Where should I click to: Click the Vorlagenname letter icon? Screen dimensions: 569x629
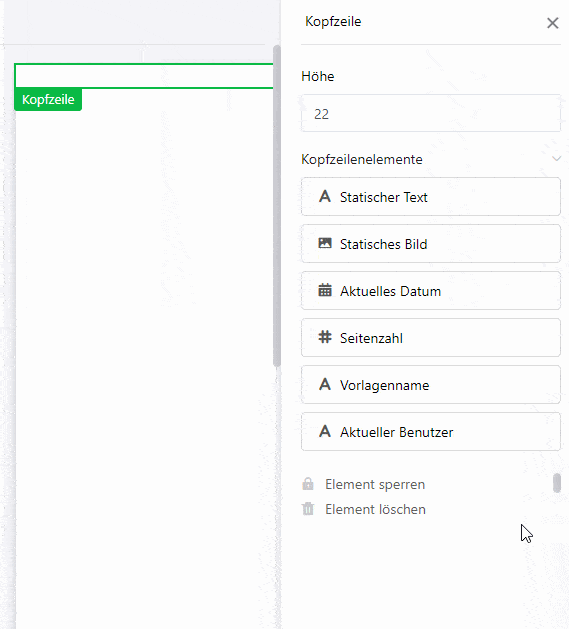coord(325,384)
